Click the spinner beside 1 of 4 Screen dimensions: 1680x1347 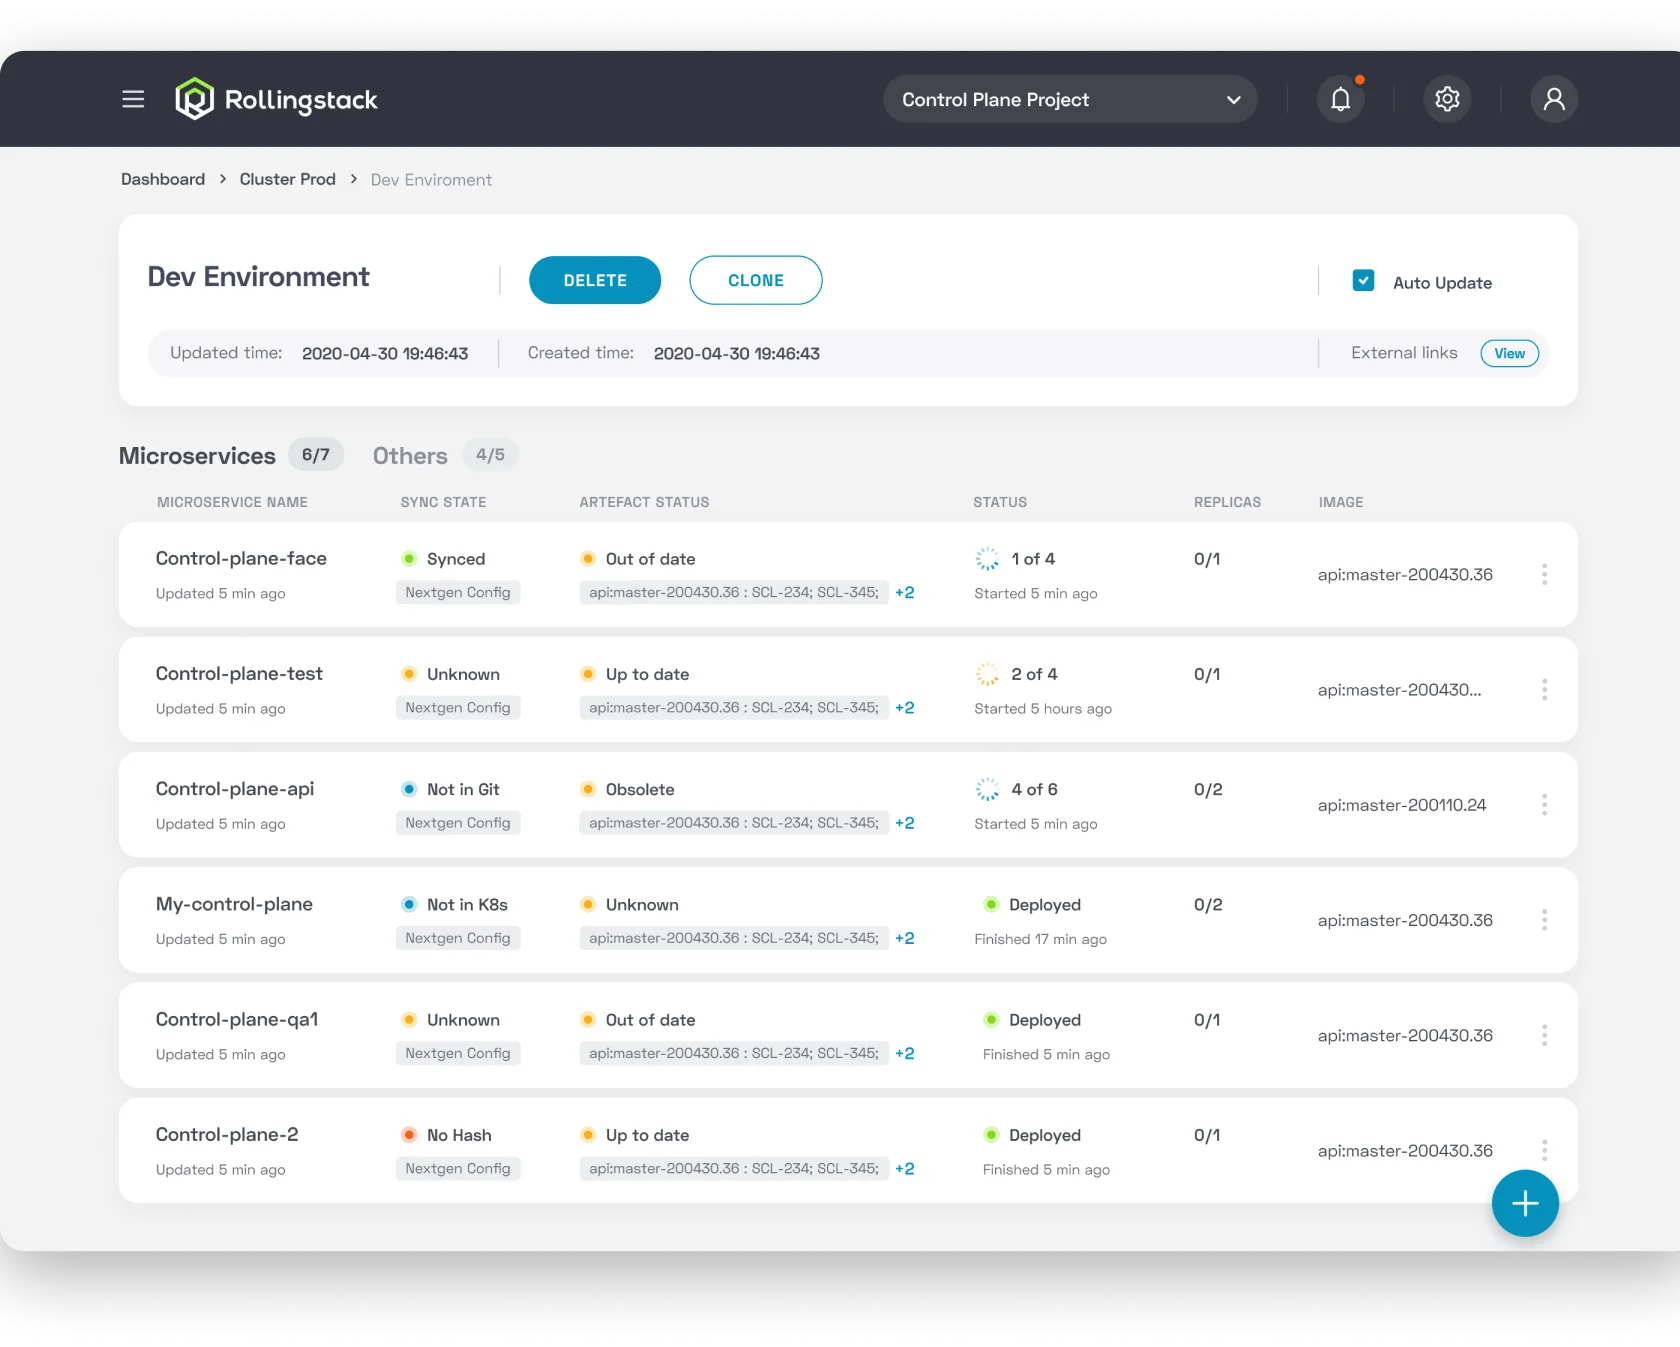point(987,559)
